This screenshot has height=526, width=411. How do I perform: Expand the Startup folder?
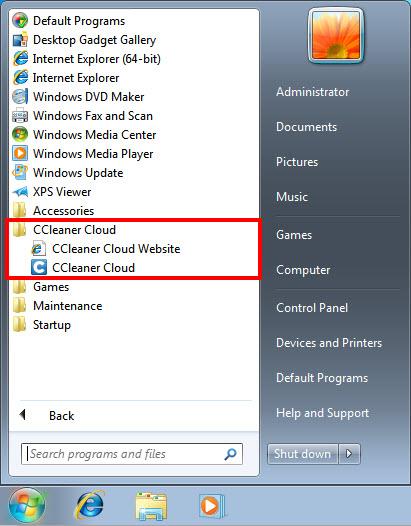pyautogui.click(x=42, y=325)
